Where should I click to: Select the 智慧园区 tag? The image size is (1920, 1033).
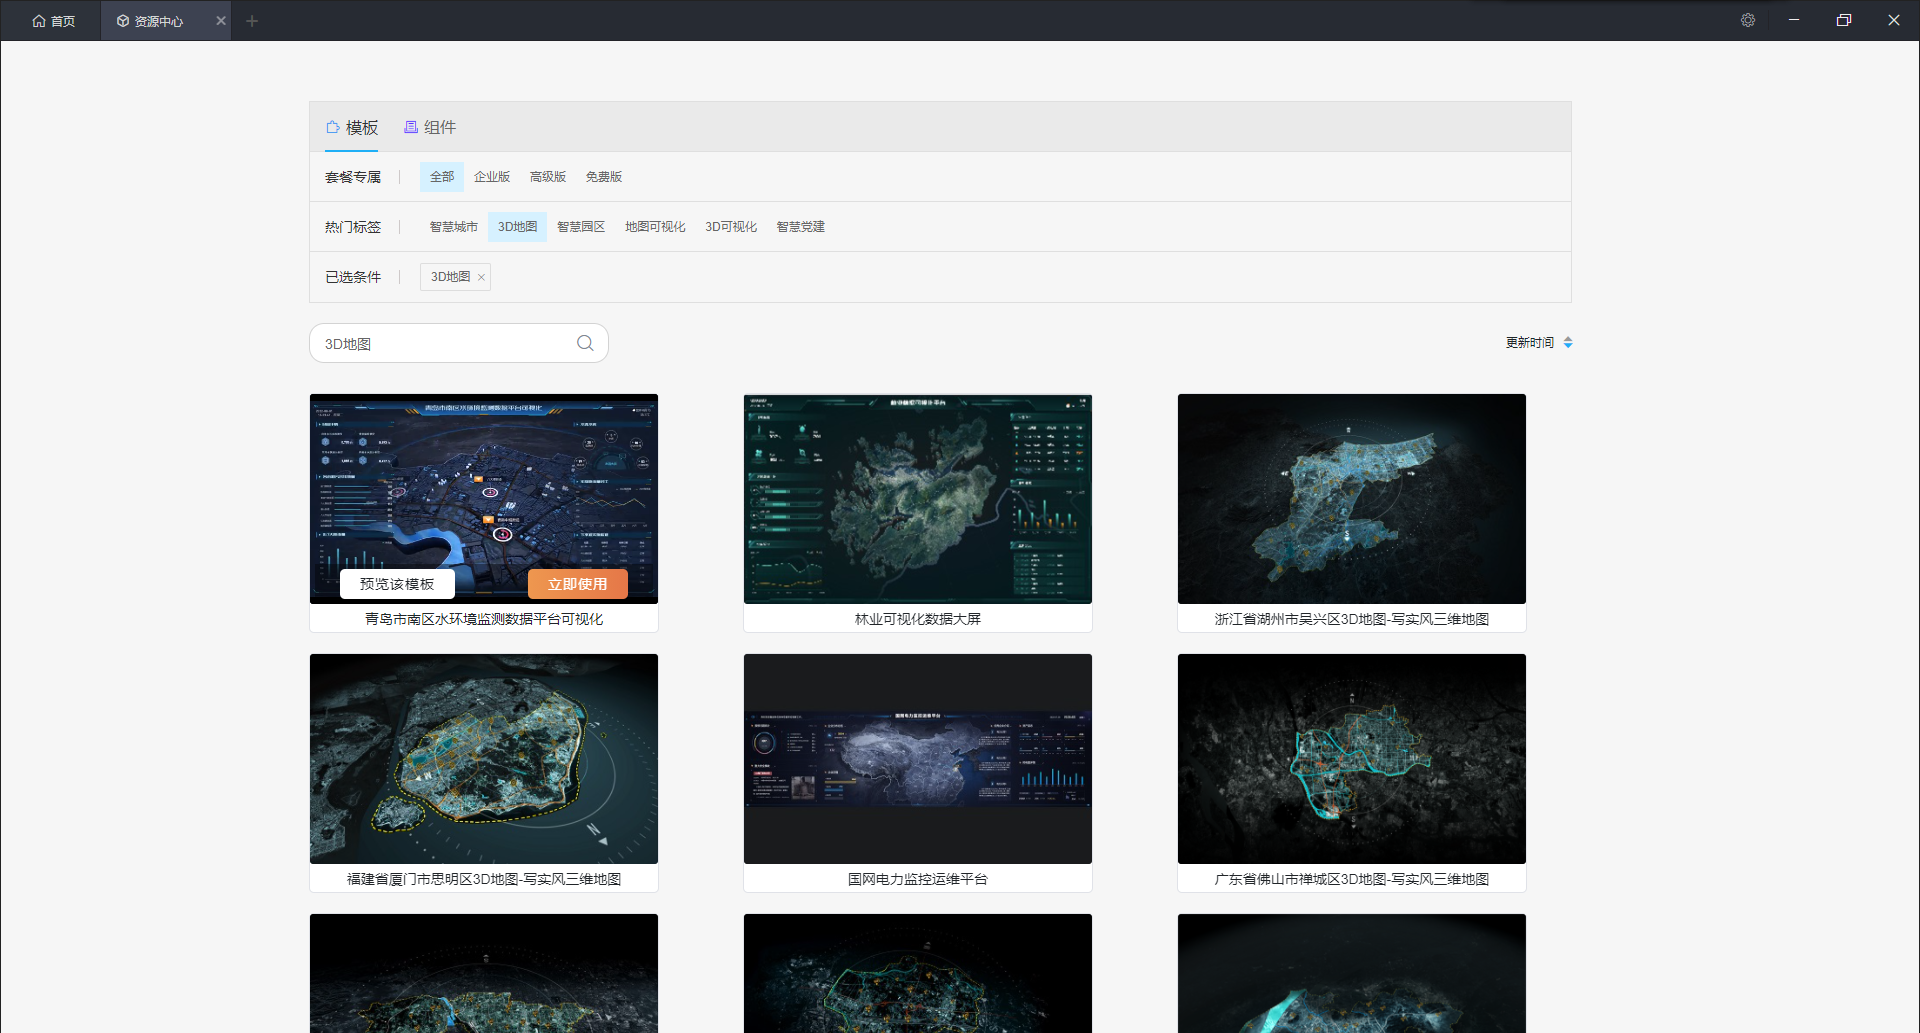click(581, 227)
